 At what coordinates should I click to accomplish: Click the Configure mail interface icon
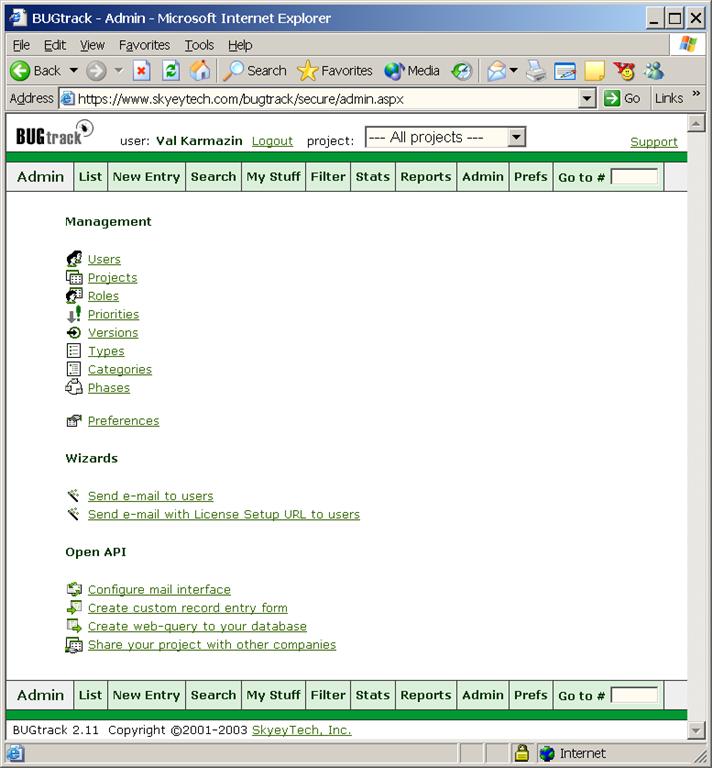tap(74, 590)
